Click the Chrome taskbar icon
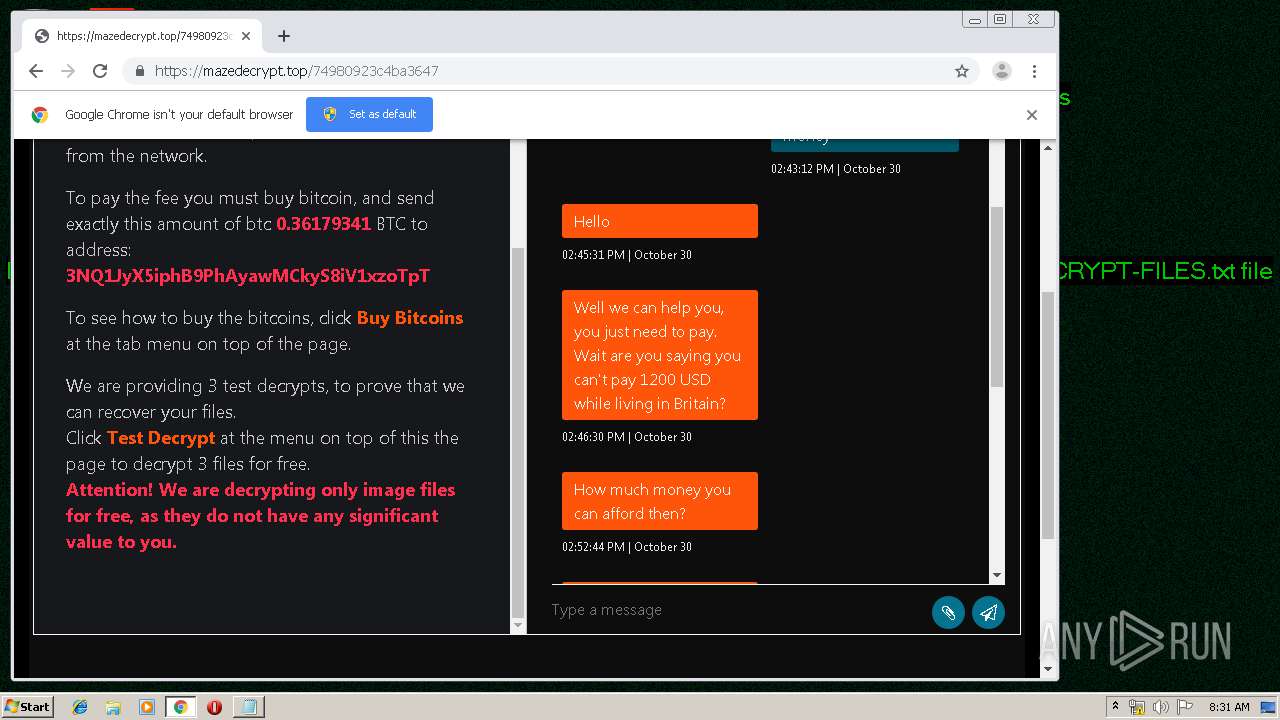This screenshot has width=1280, height=720. click(180, 707)
